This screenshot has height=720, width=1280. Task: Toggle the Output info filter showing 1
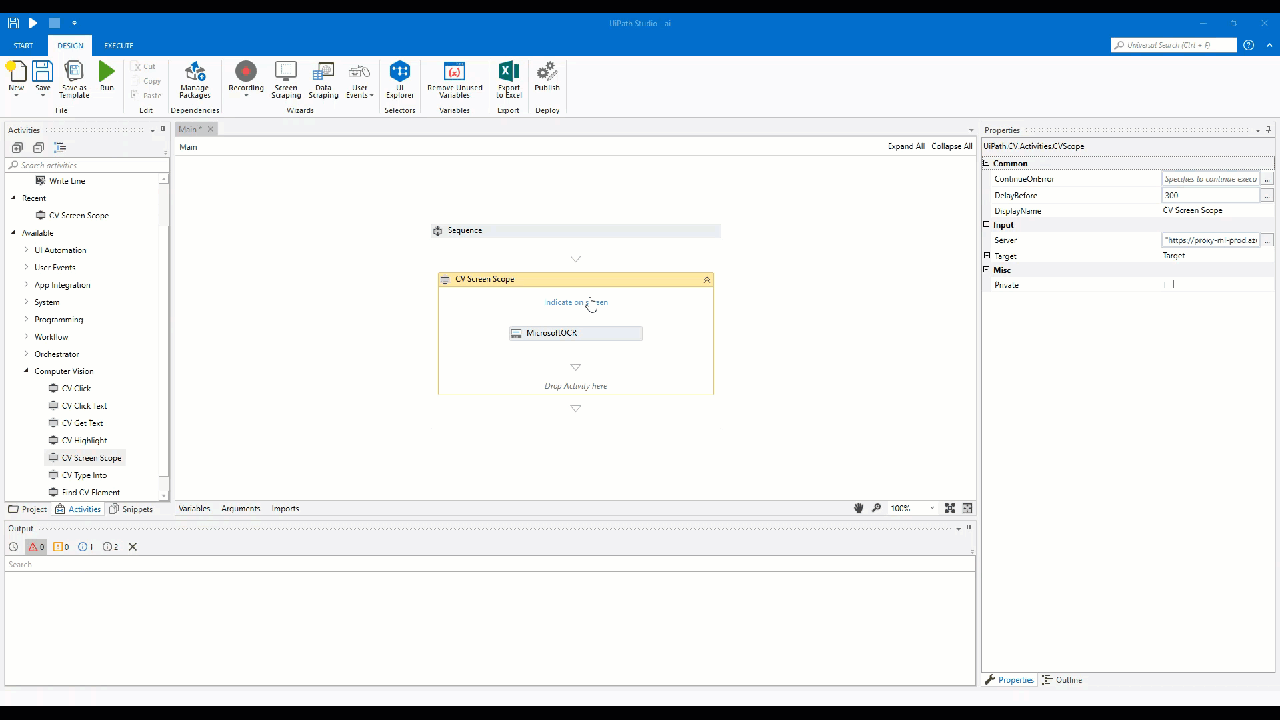[x=86, y=547]
